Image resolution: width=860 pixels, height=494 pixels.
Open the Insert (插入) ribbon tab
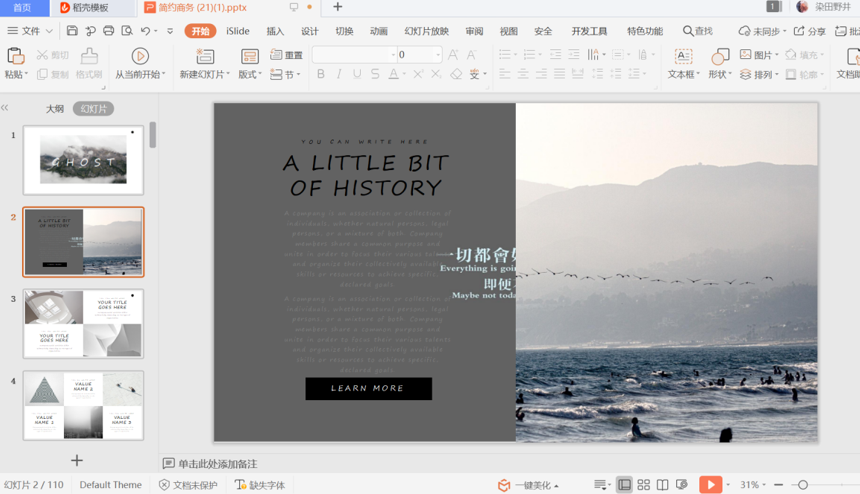point(275,31)
